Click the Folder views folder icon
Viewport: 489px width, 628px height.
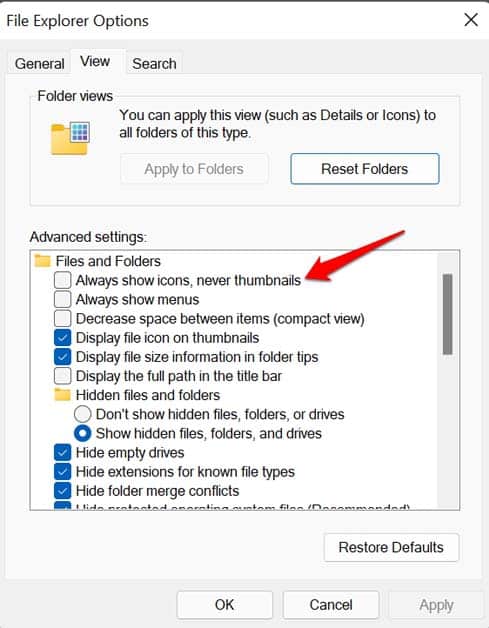coord(70,138)
